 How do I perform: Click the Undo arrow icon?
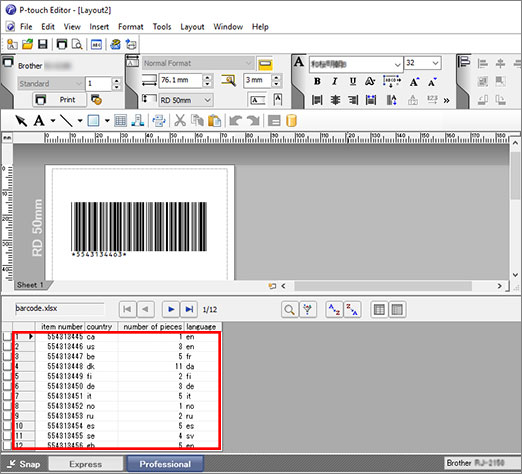click(236, 121)
